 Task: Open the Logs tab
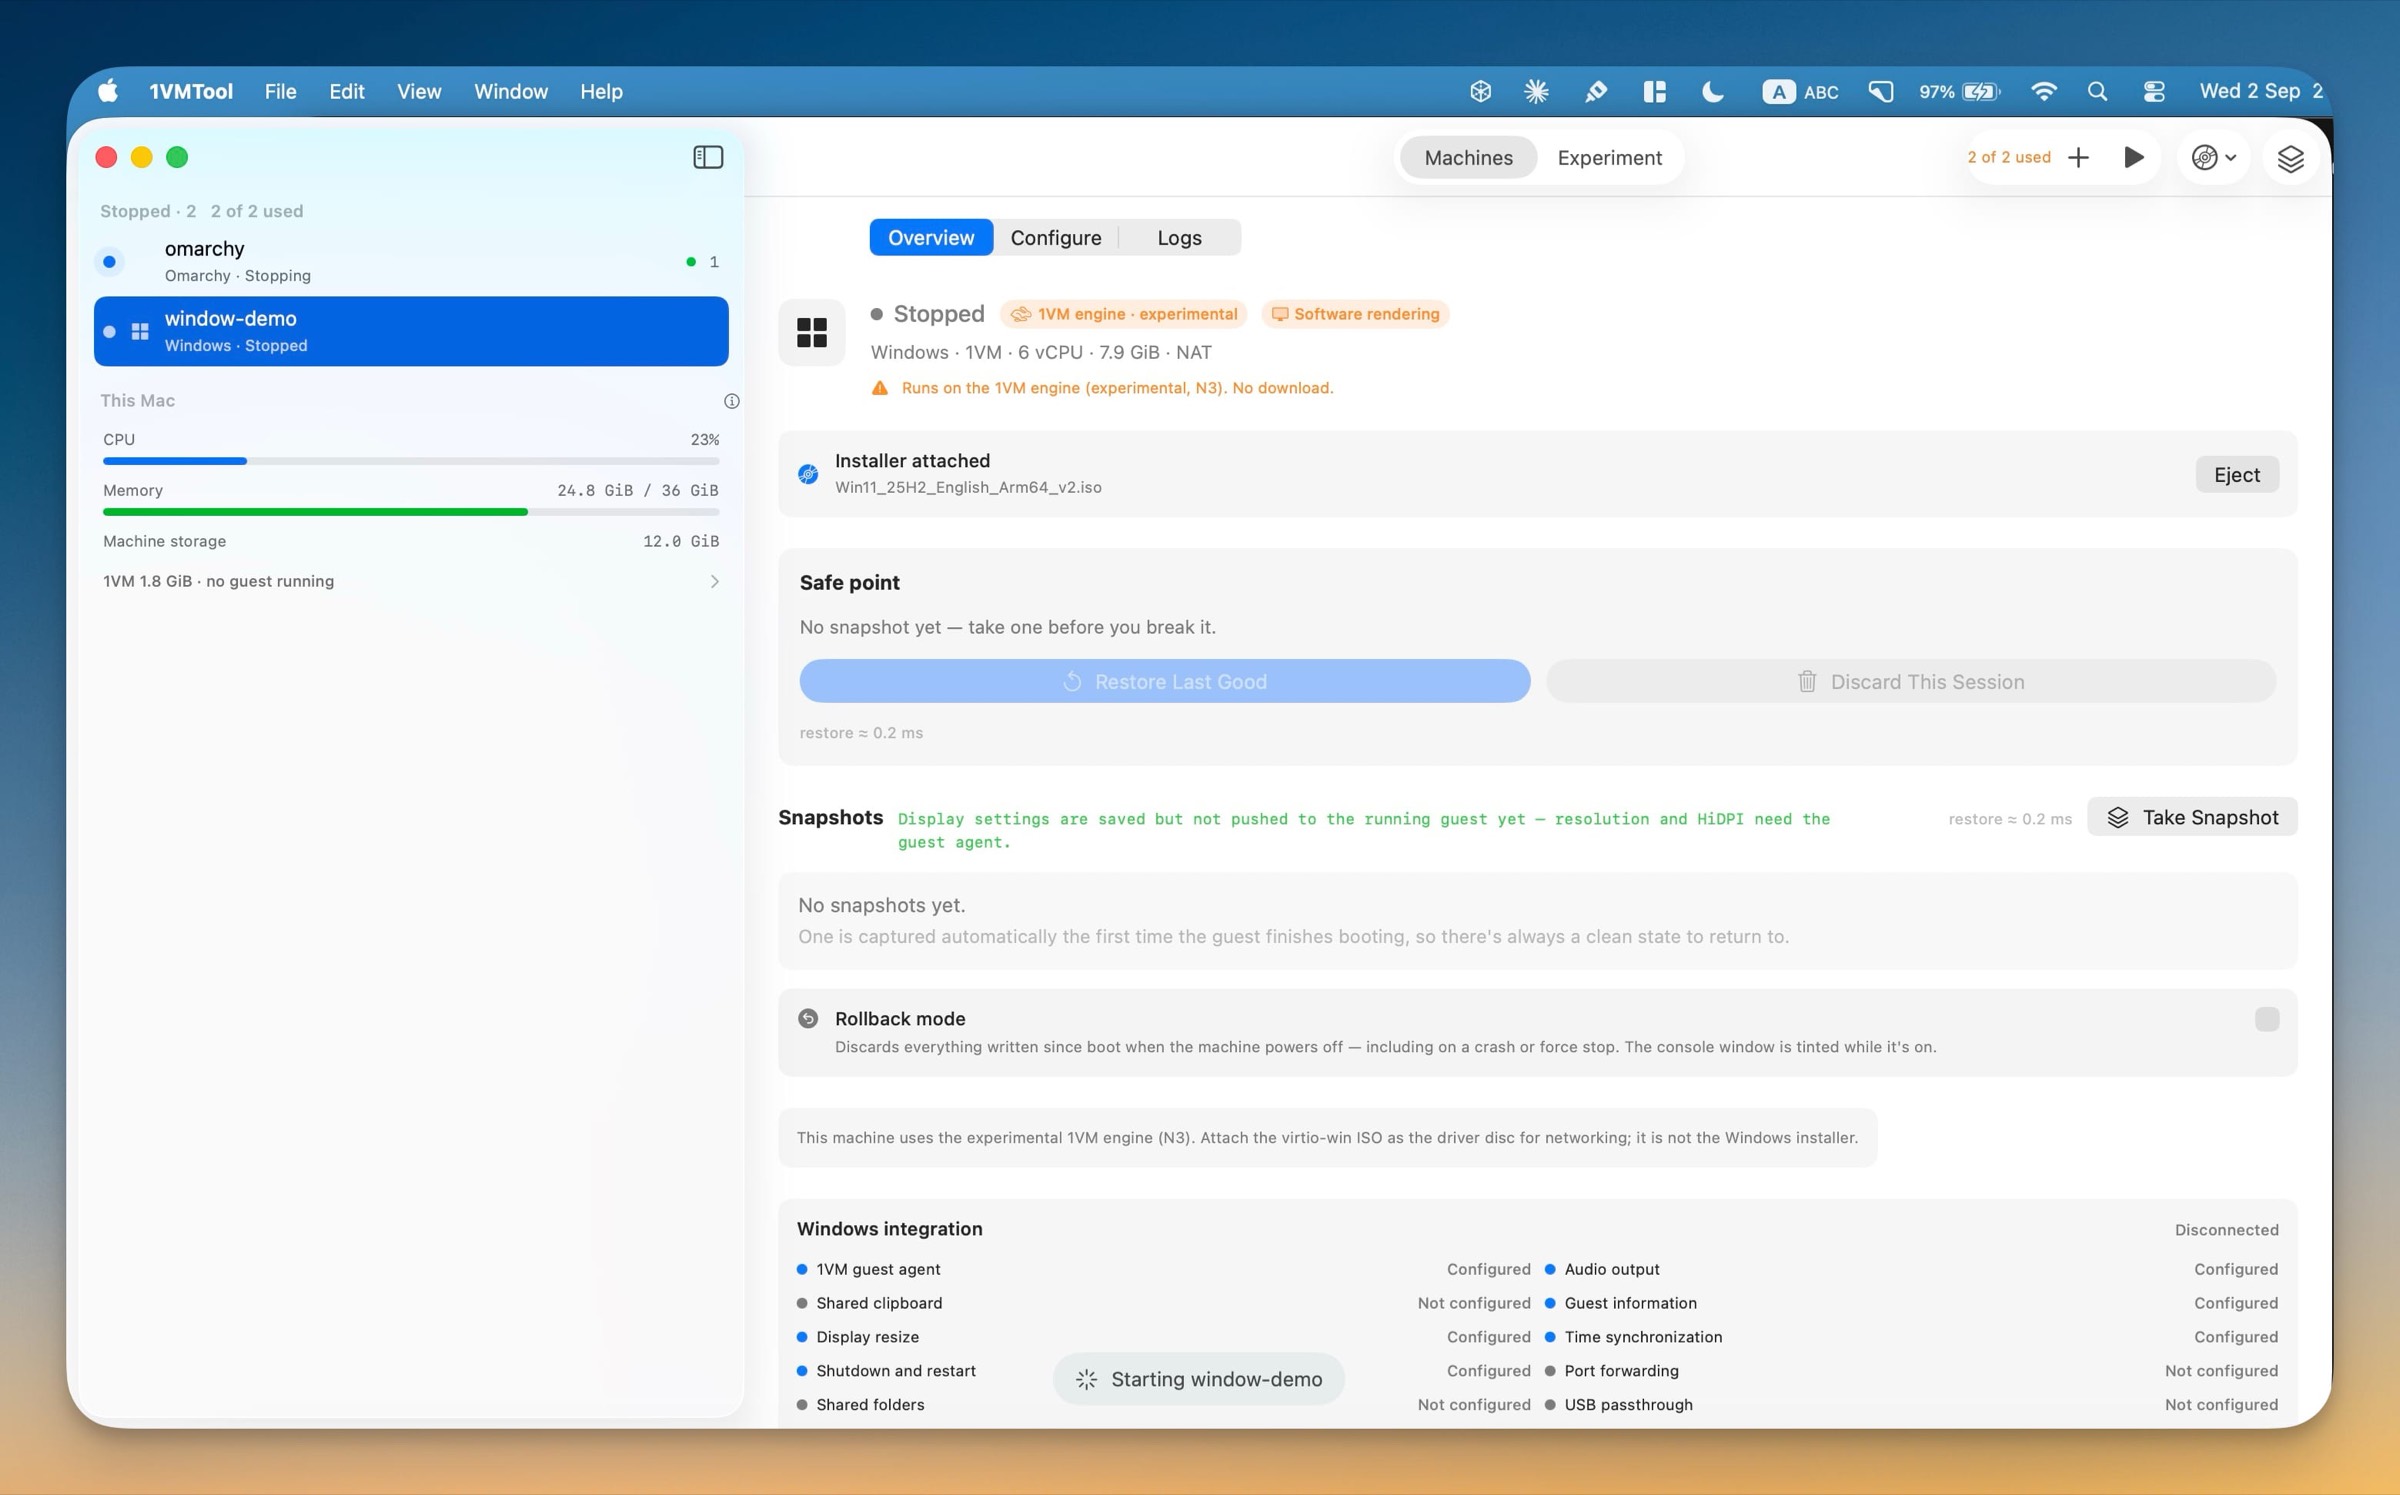(x=1179, y=237)
